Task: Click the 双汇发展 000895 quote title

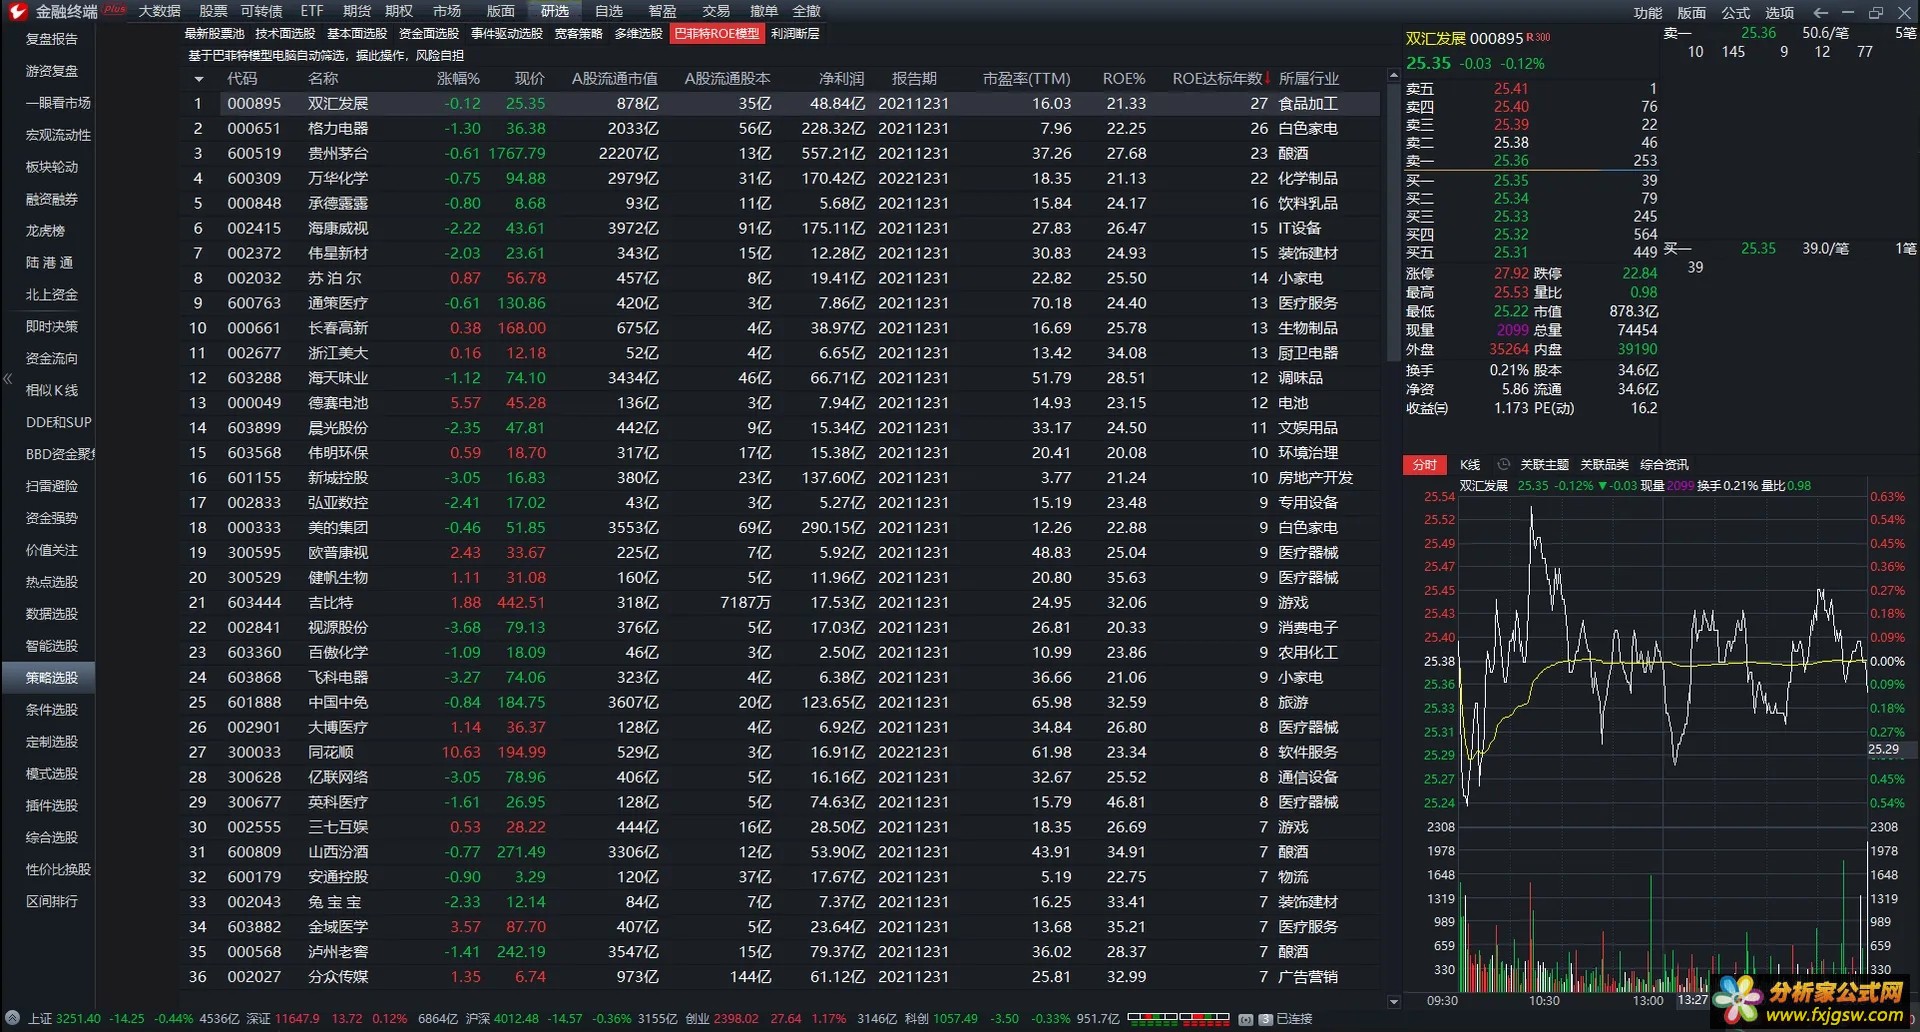Action: tap(1464, 39)
